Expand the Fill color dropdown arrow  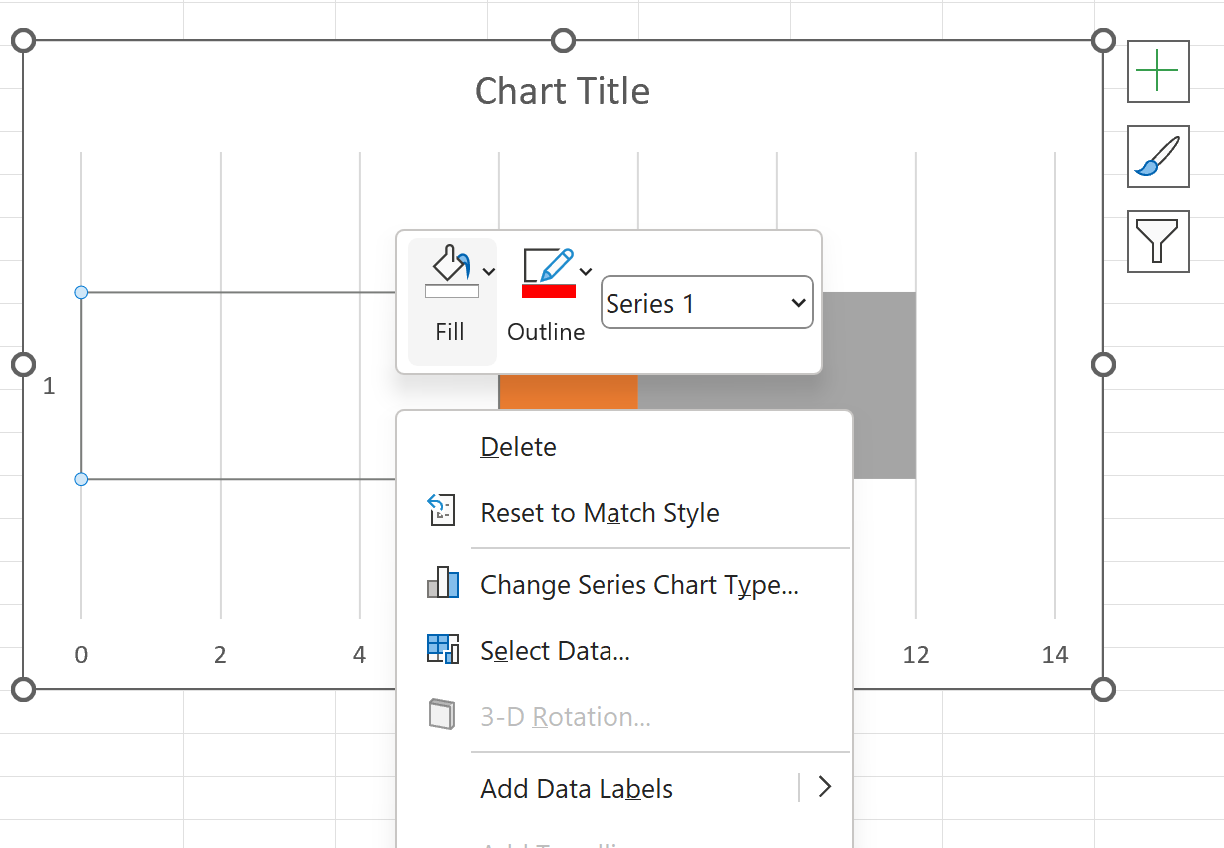point(489,271)
